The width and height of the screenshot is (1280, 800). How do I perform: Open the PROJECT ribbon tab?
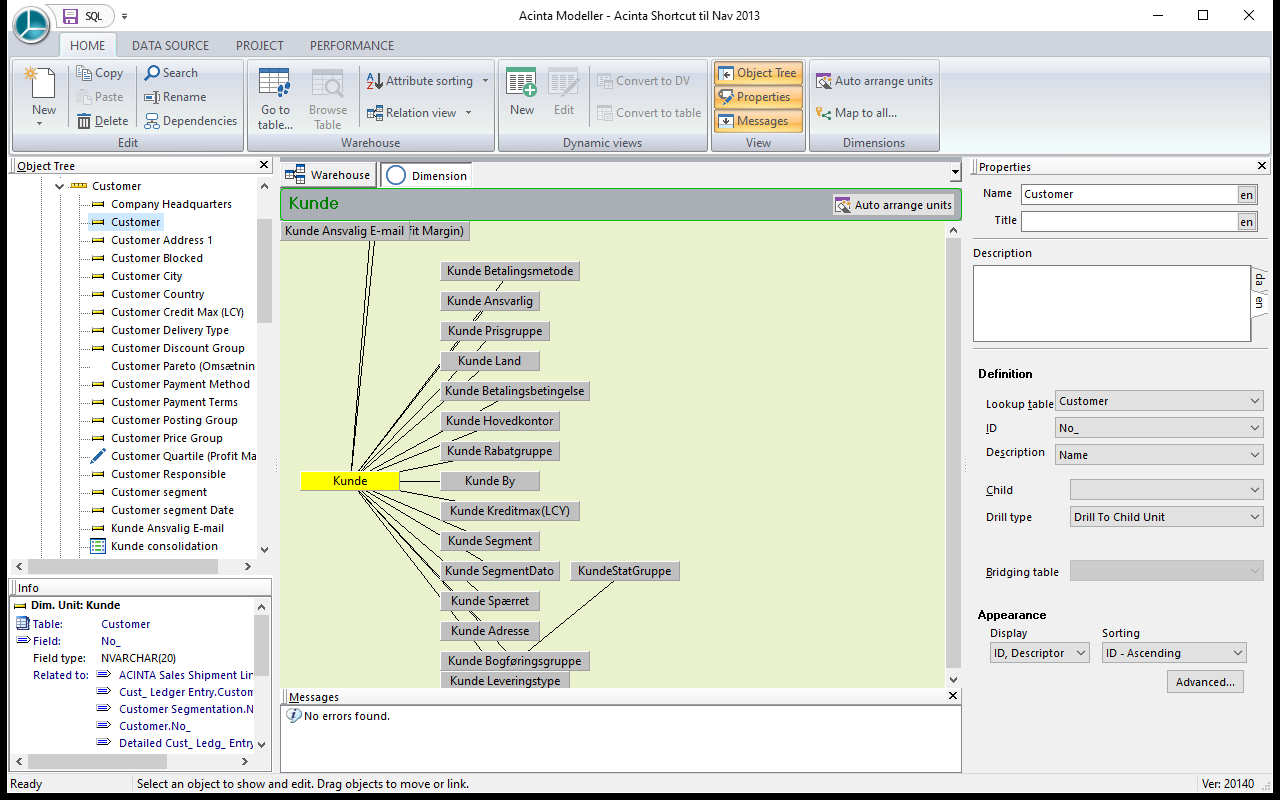(x=260, y=45)
